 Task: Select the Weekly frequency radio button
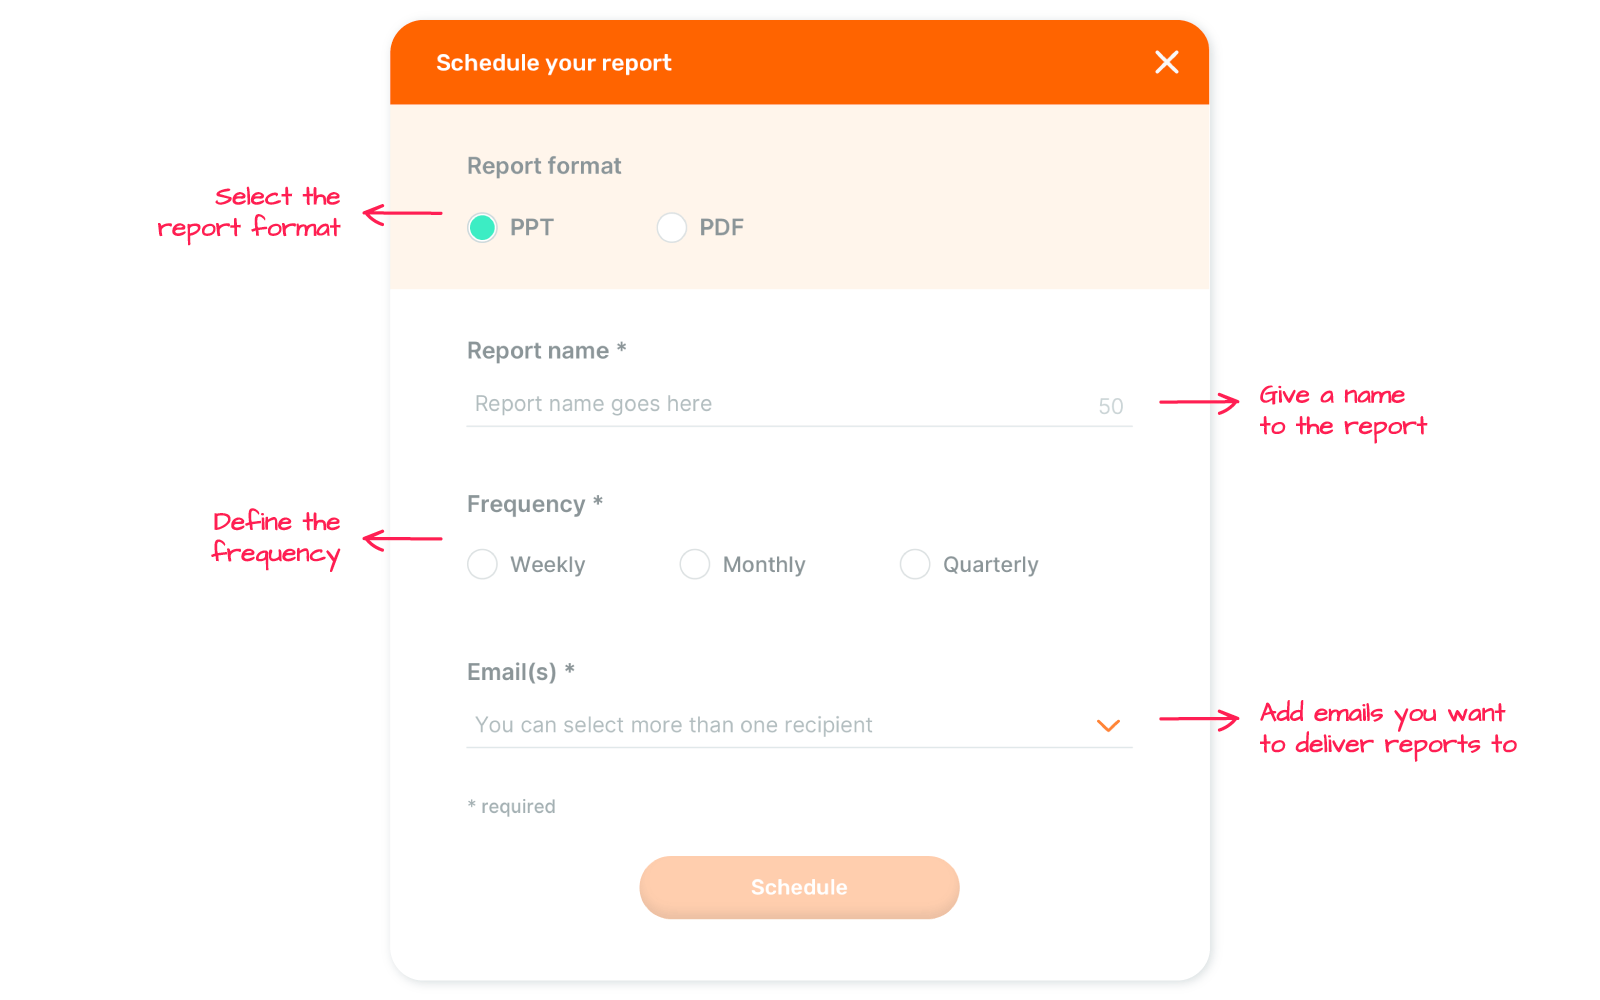[482, 564]
